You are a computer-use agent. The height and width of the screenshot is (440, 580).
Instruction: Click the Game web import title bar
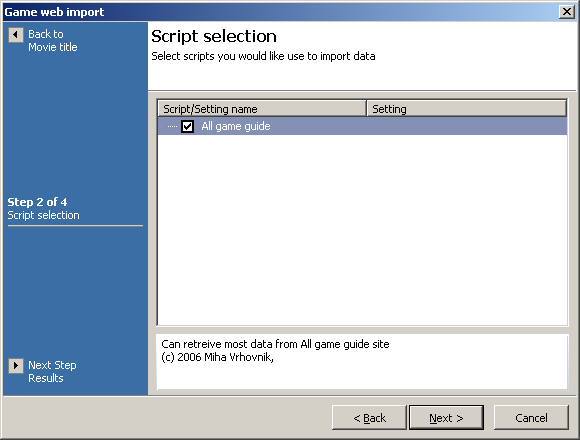[x=281, y=12]
